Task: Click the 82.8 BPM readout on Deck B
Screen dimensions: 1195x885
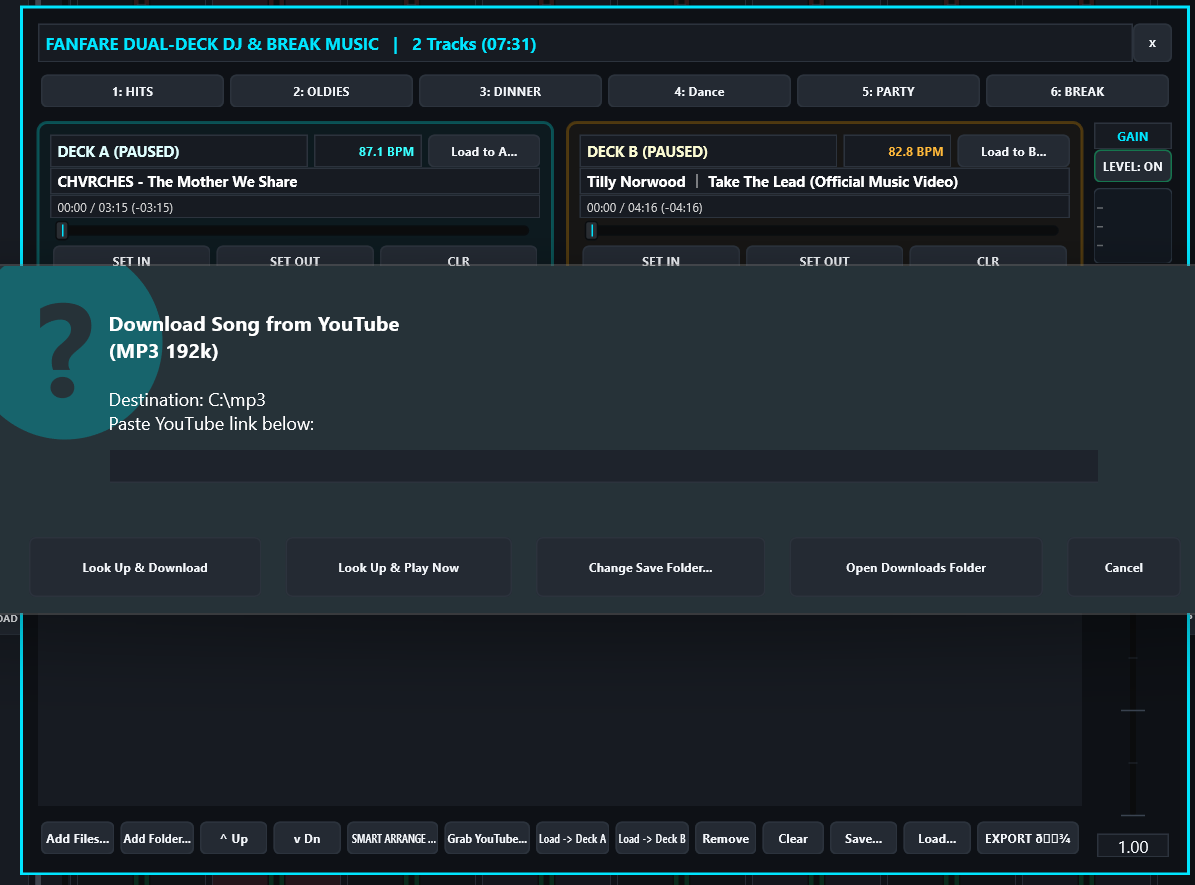Action: click(x=899, y=152)
